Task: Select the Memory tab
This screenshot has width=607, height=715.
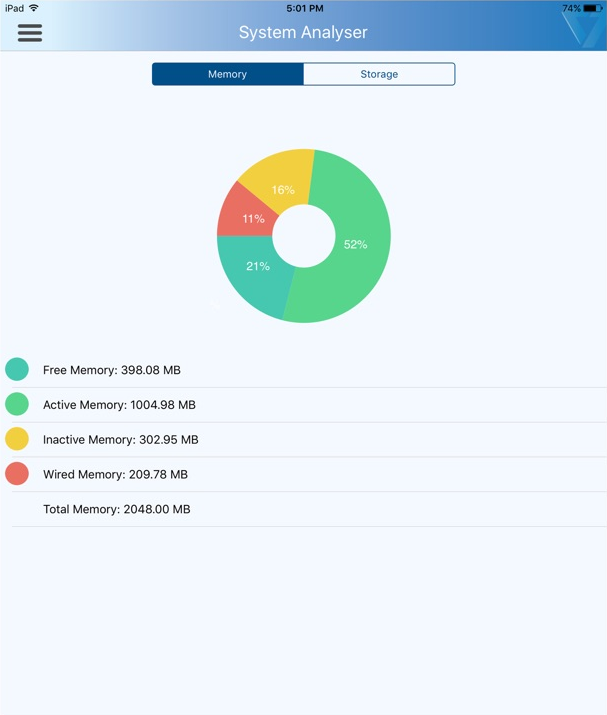Action: click(228, 74)
